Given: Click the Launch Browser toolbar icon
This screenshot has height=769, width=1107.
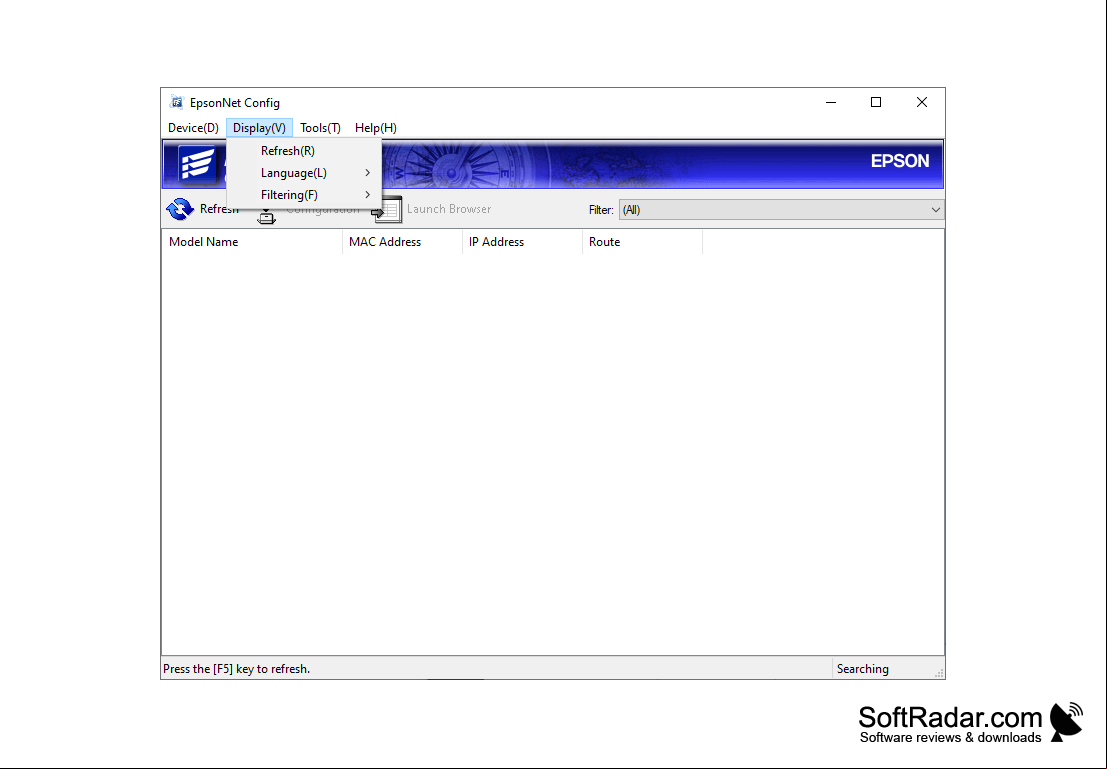Looking at the screenshot, I should click(x=388, y=209).
